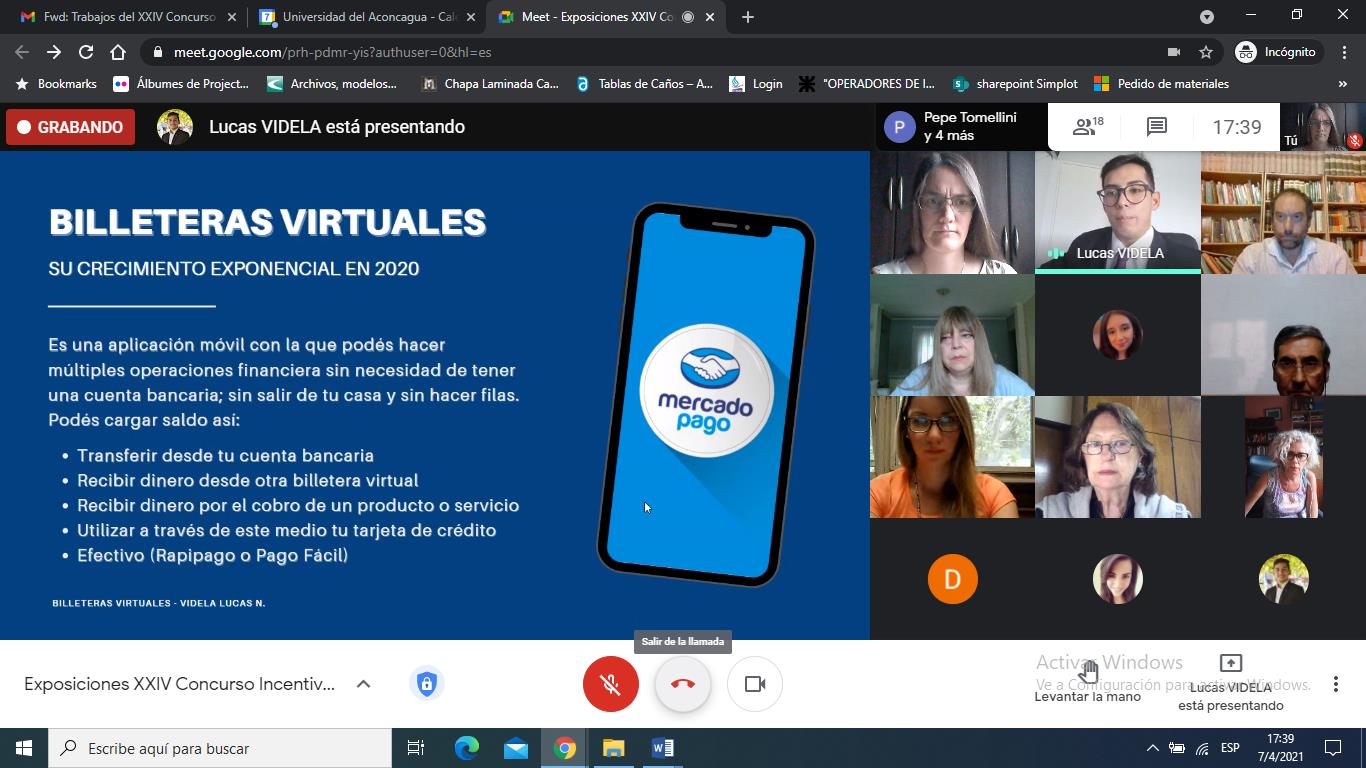The image size is (1366, 768).
Task: Open Chrome three-dot menu
Action: [1345, 52]
